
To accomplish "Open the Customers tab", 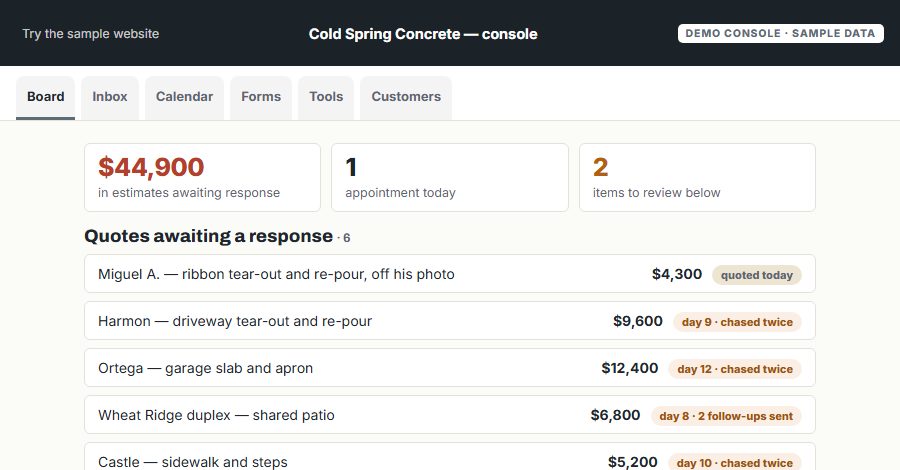I will 406,97.
